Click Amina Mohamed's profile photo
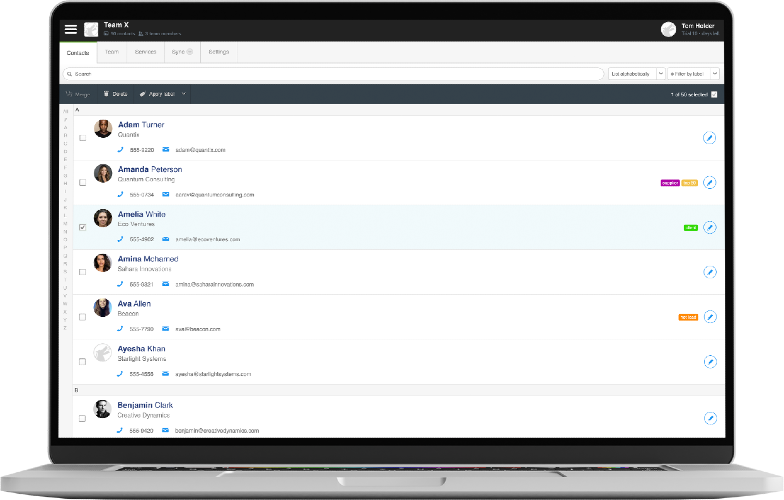This screenshot has height=500, width=784. pyautogui.click(x=102, y=263)
